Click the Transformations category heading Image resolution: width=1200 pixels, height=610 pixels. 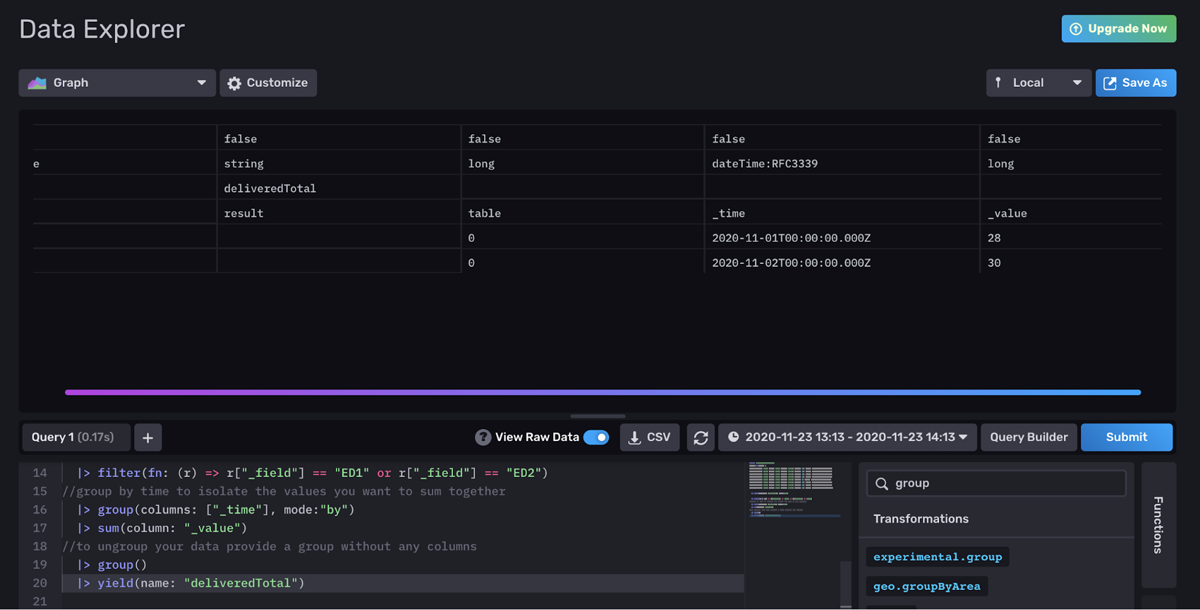click(x=921, y=519)
